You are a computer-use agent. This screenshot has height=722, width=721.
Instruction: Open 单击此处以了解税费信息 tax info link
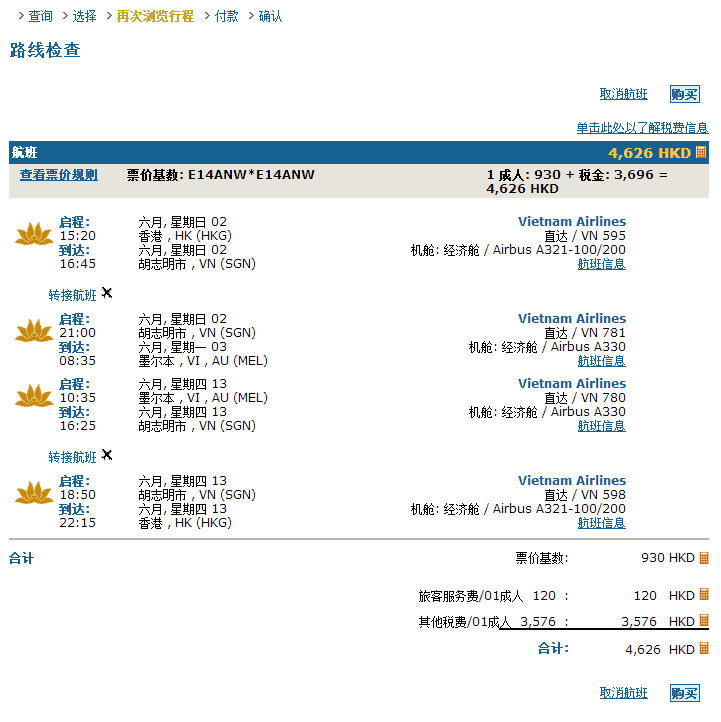pyautogui.click(x=642, y=128)
